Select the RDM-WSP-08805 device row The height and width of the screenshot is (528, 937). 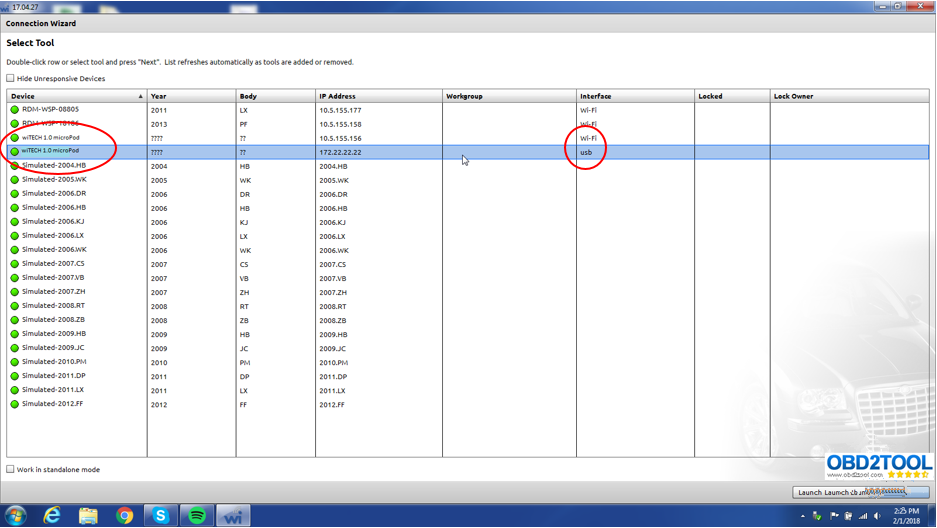coord(468,110)
